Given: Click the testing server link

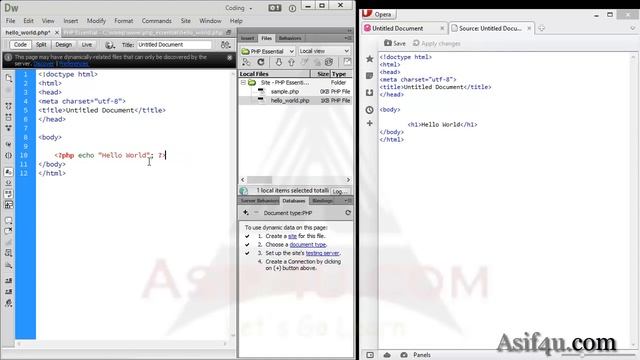Looking at the screenshot, I should coord(322,253).
